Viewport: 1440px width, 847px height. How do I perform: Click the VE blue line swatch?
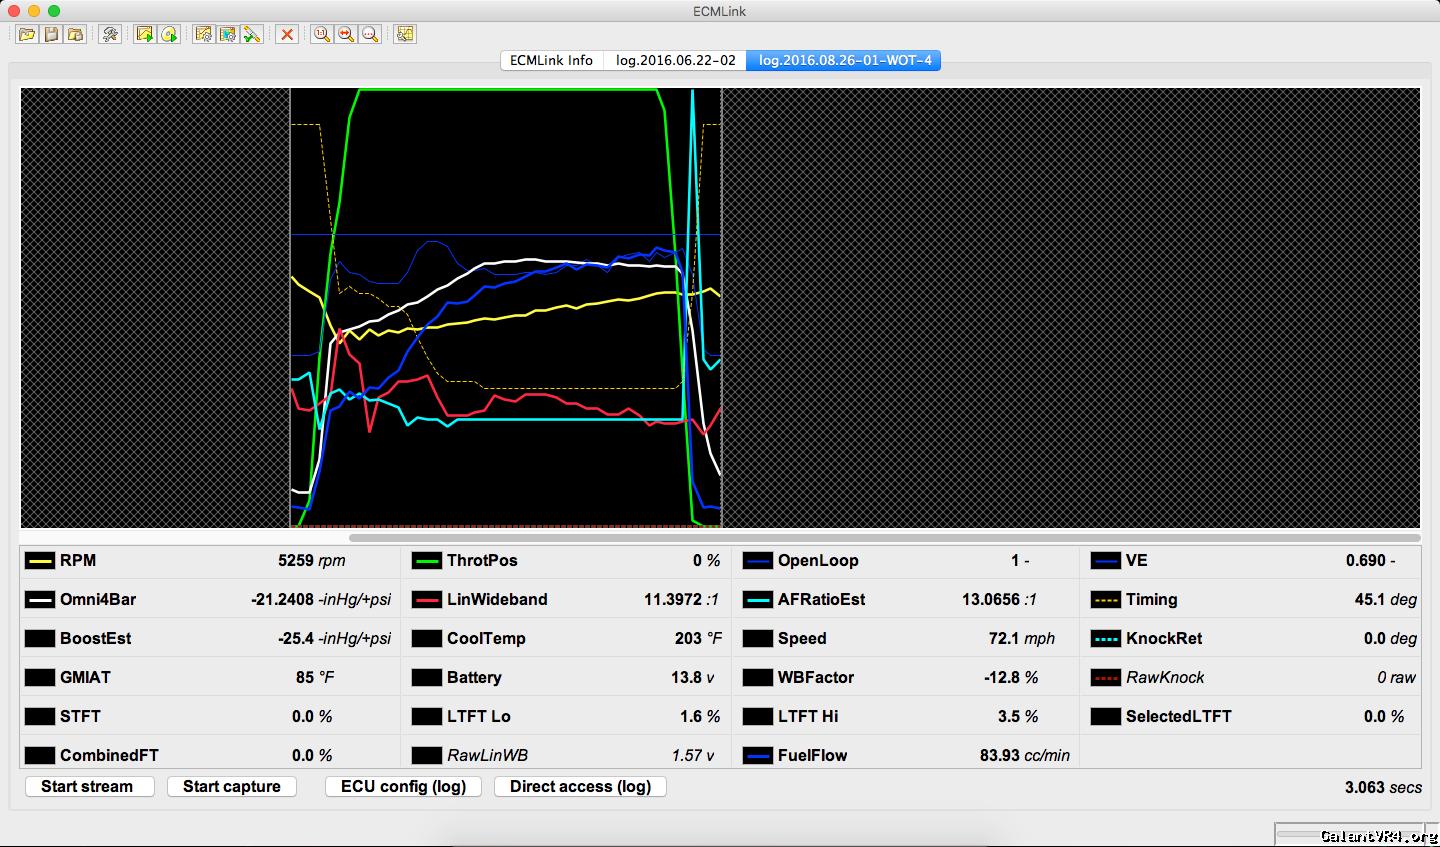(x=1106, y=561)
